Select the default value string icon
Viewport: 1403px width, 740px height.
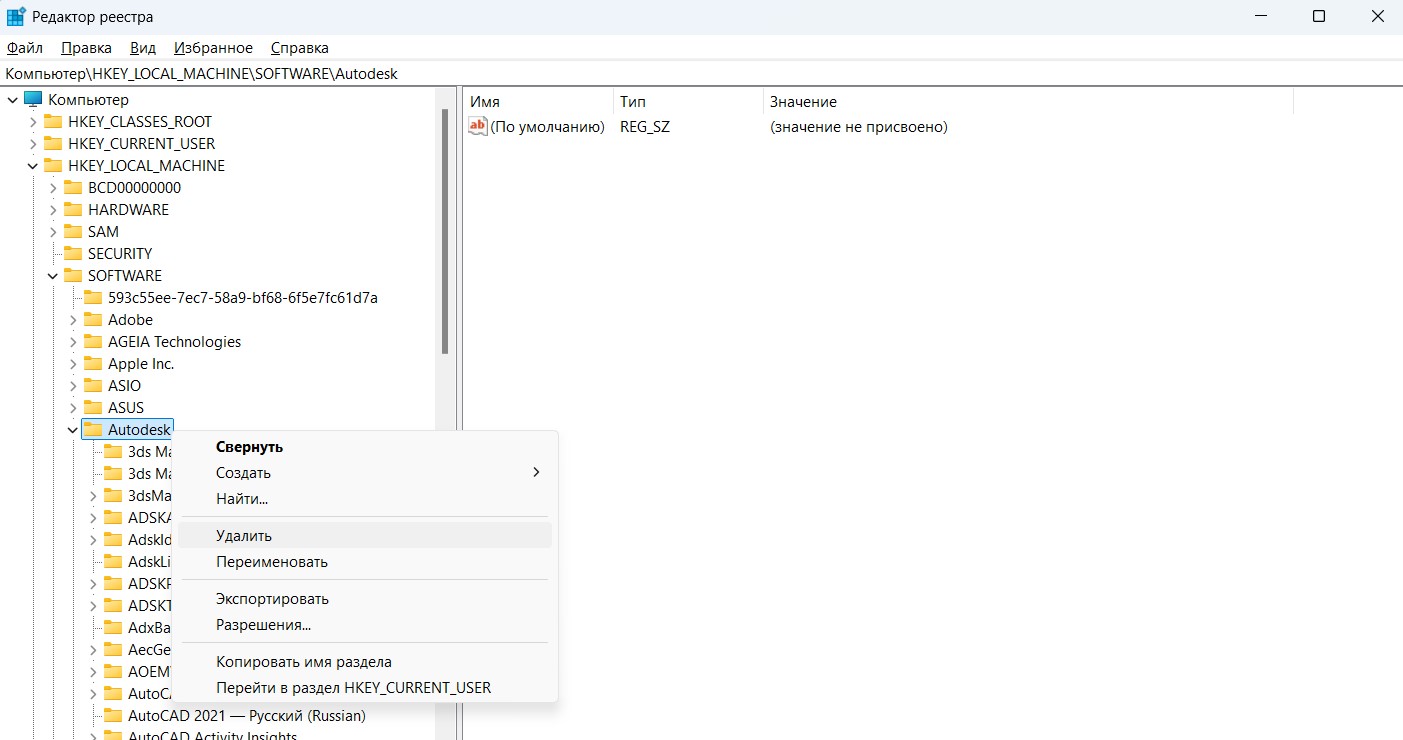click(478, 127)
